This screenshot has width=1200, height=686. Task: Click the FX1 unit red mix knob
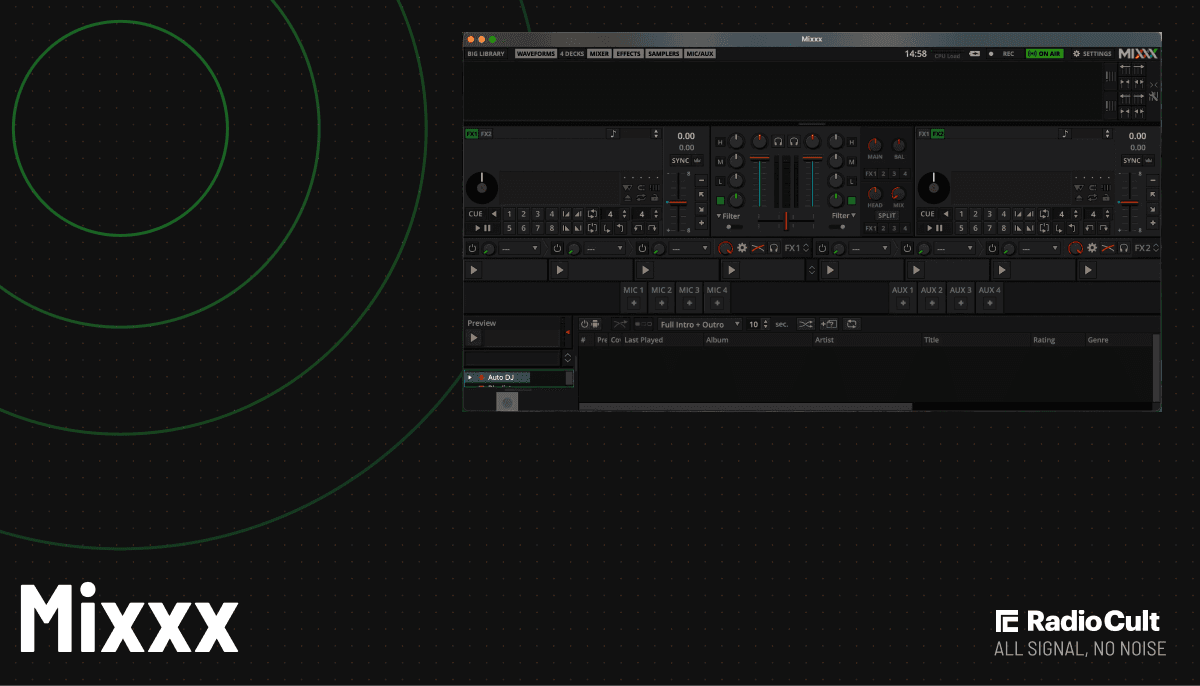pyautogui.click(x=725, y=247)
